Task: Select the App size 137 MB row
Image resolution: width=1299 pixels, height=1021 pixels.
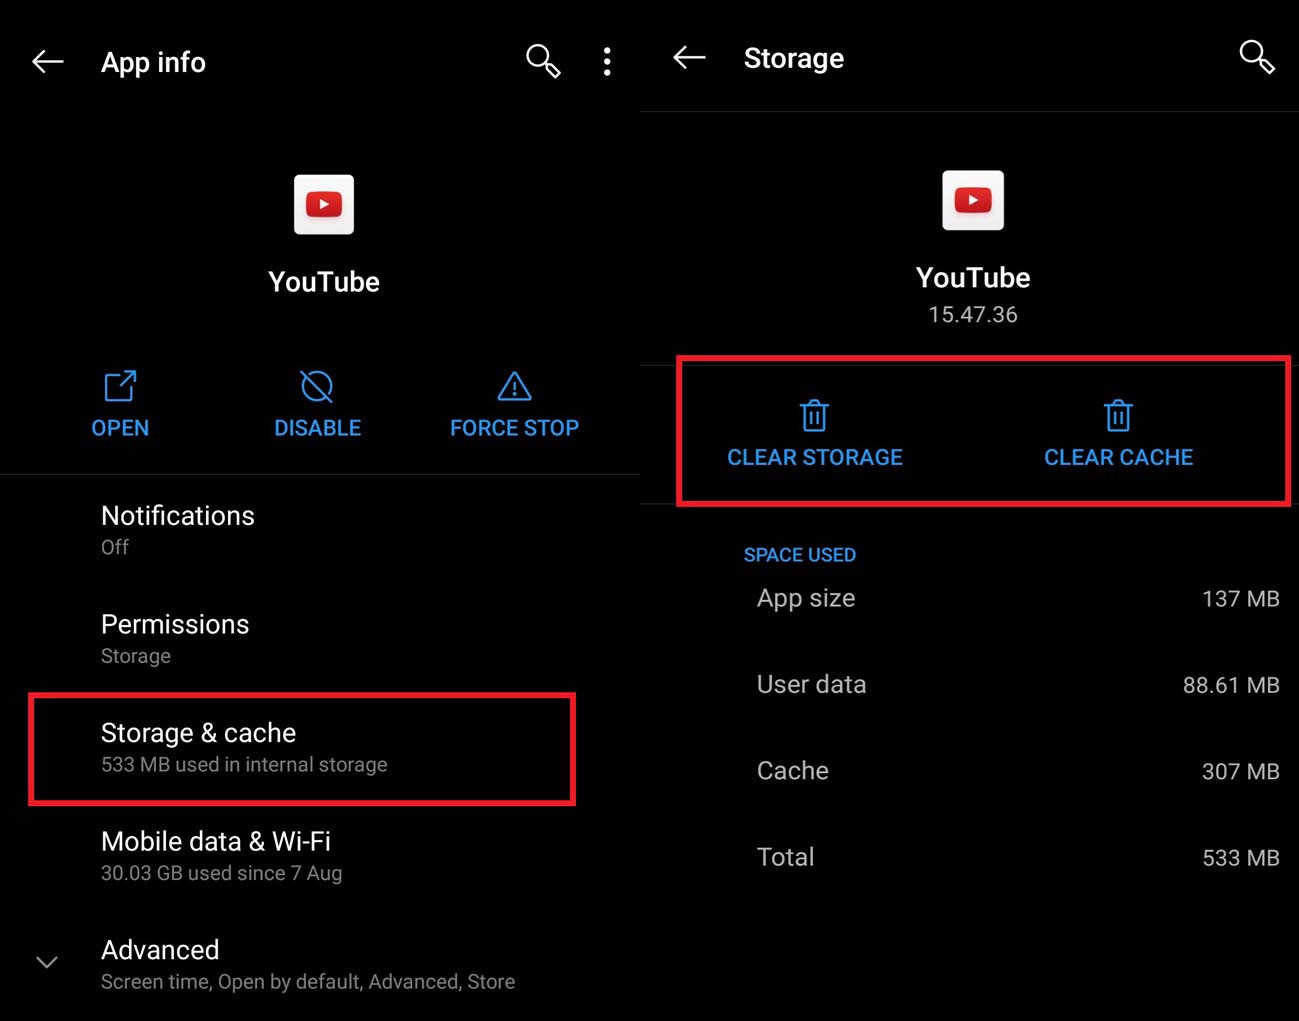Action: point(1018,598)
